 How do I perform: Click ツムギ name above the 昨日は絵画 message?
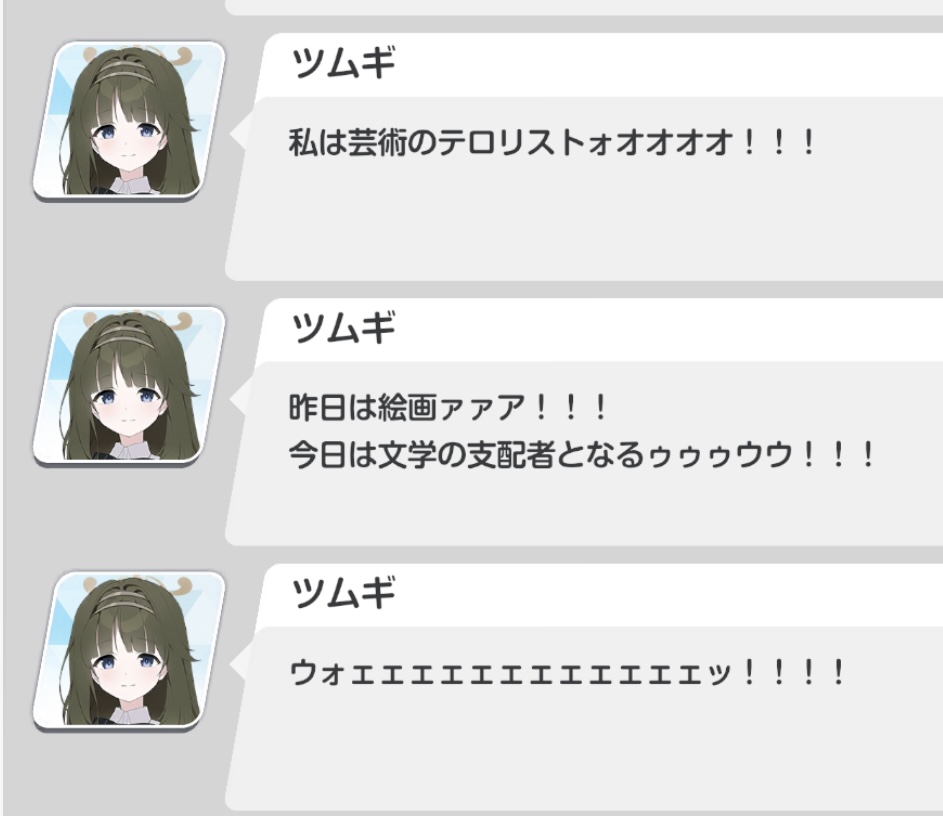343,328
